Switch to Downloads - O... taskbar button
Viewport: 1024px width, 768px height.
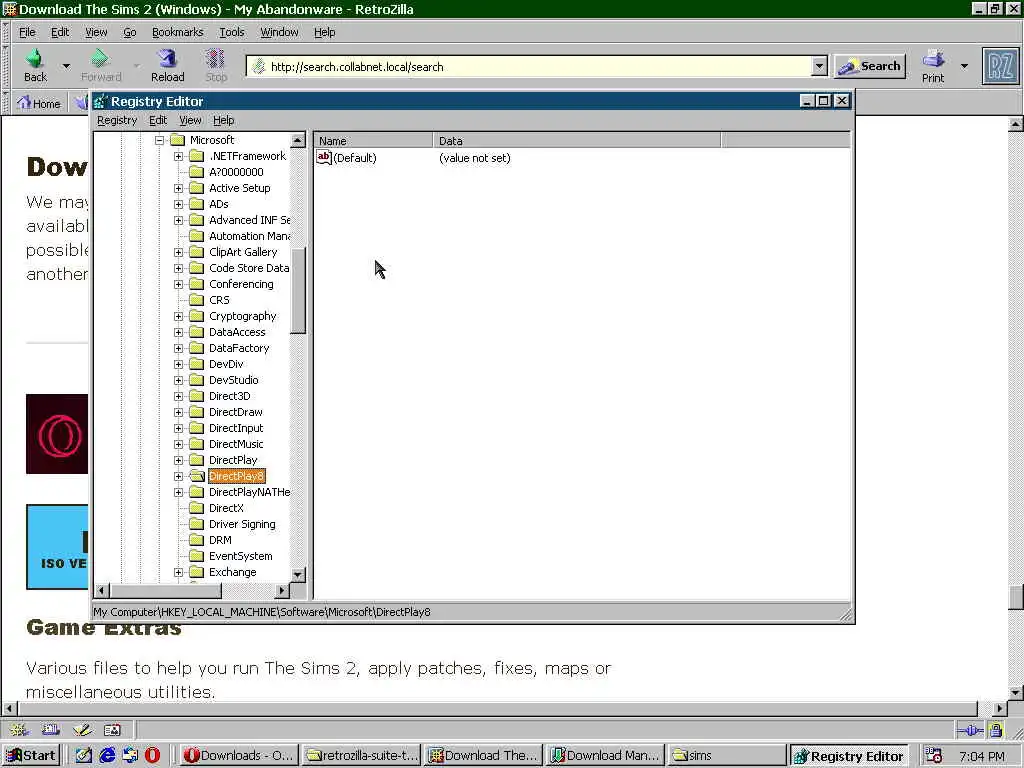pos(240,756)
